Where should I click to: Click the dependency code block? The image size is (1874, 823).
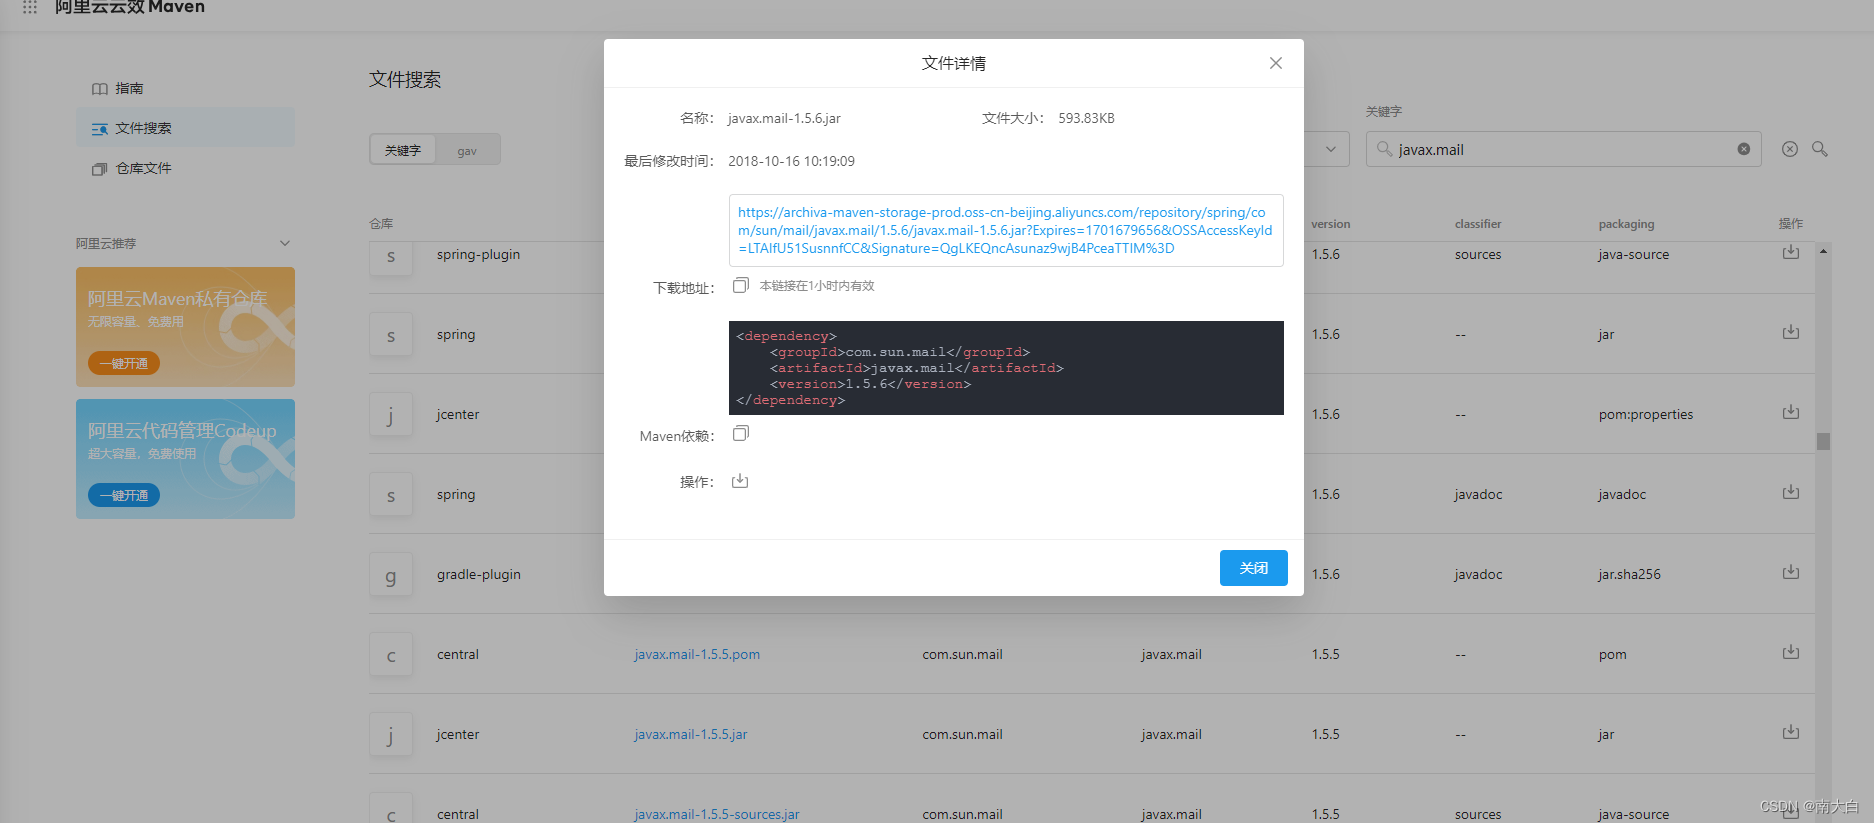1006,368
